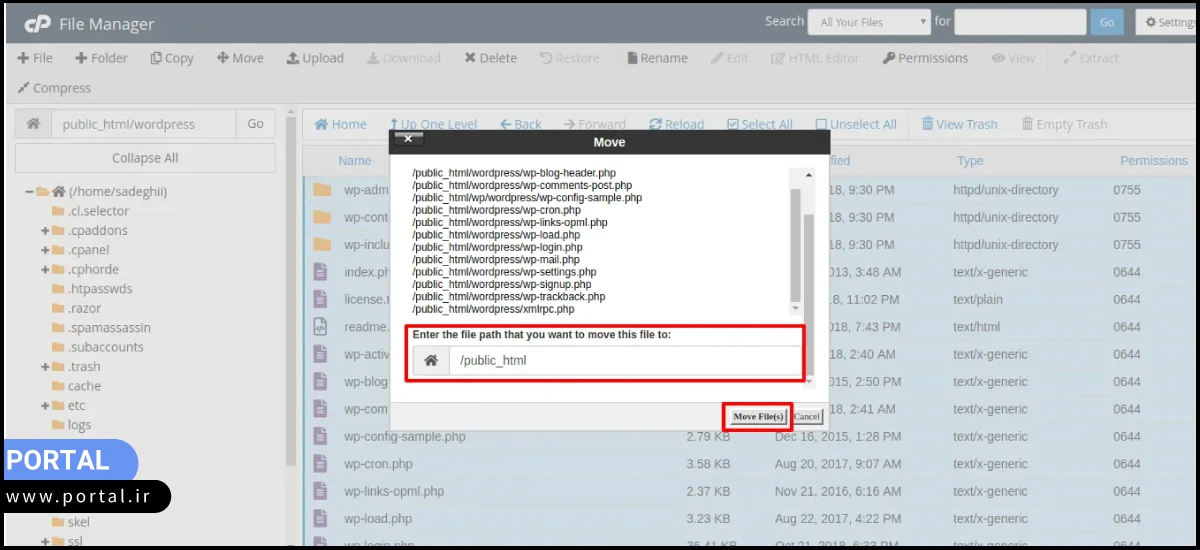Open the Edit toolbar item
The width and height of the screenshot is (1200, 550).
click(729, 58)
